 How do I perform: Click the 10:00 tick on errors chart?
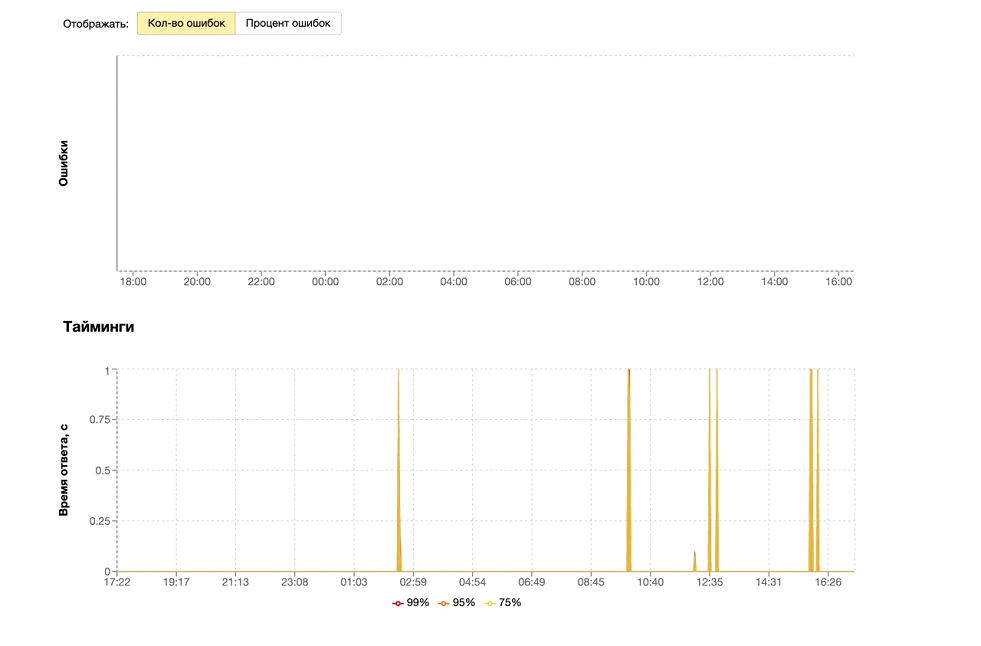[x=646, y=281]
